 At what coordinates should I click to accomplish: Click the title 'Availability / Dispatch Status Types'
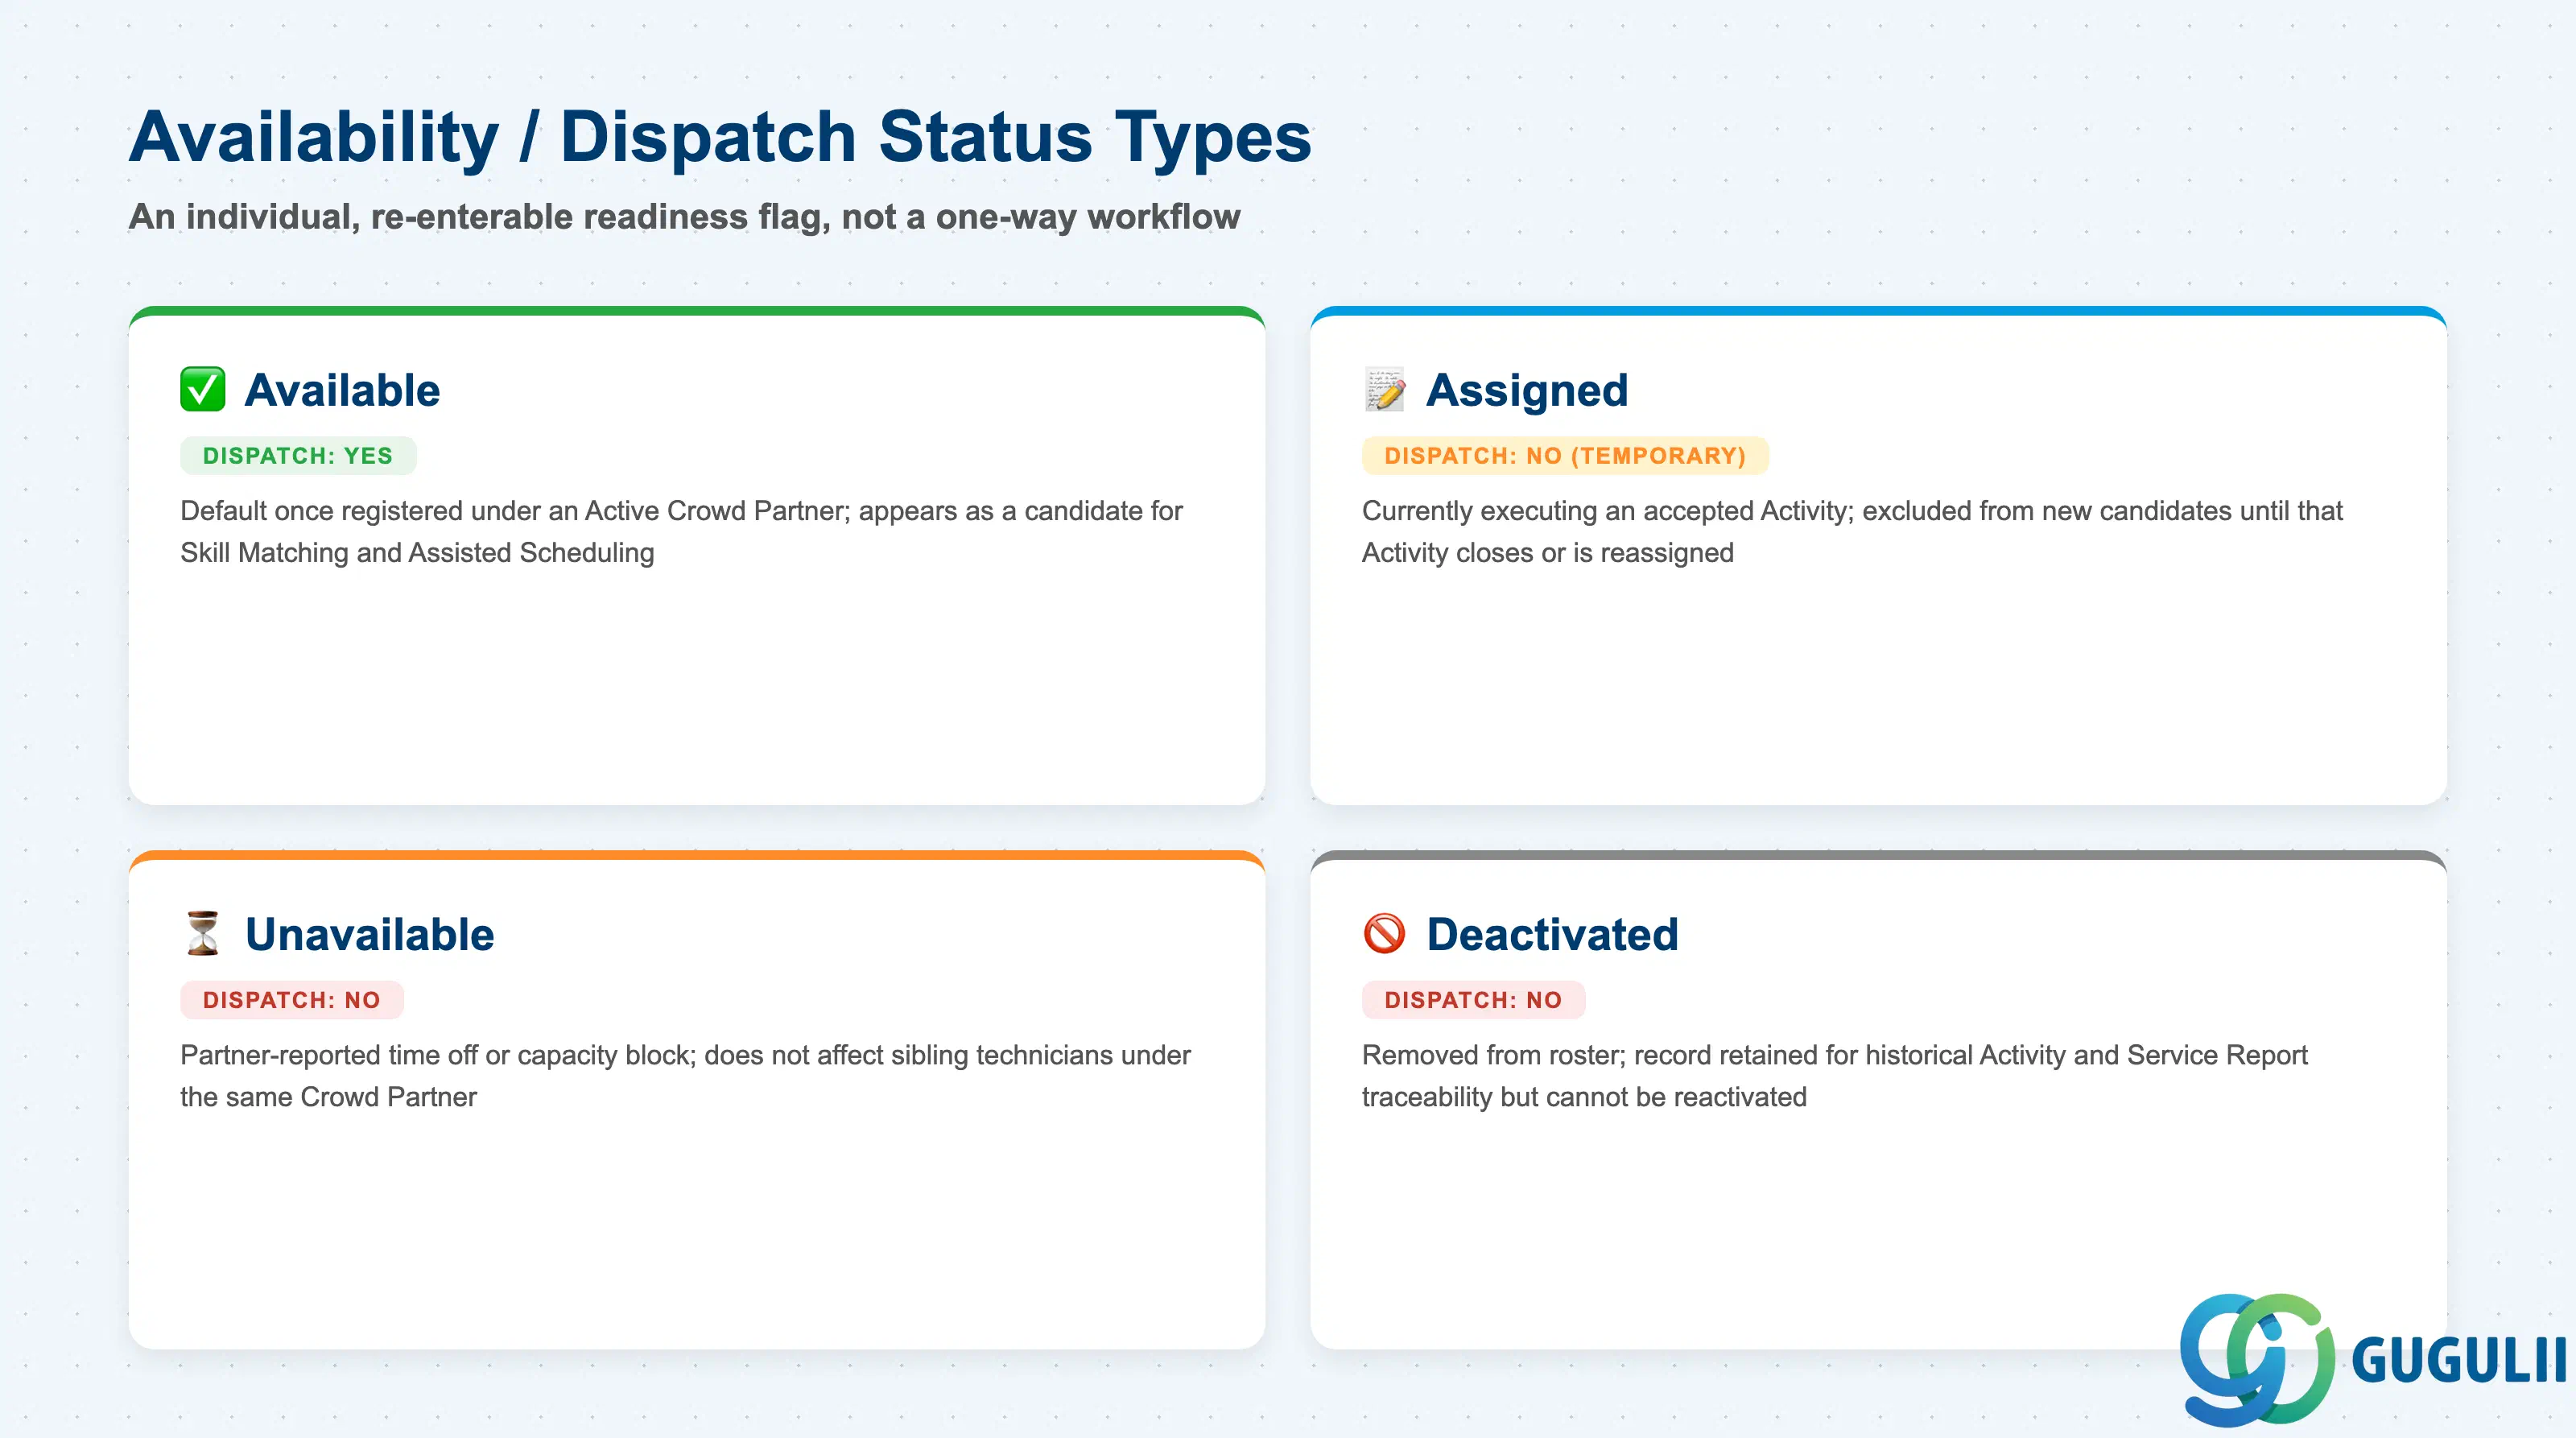click(x=720, y=137)
